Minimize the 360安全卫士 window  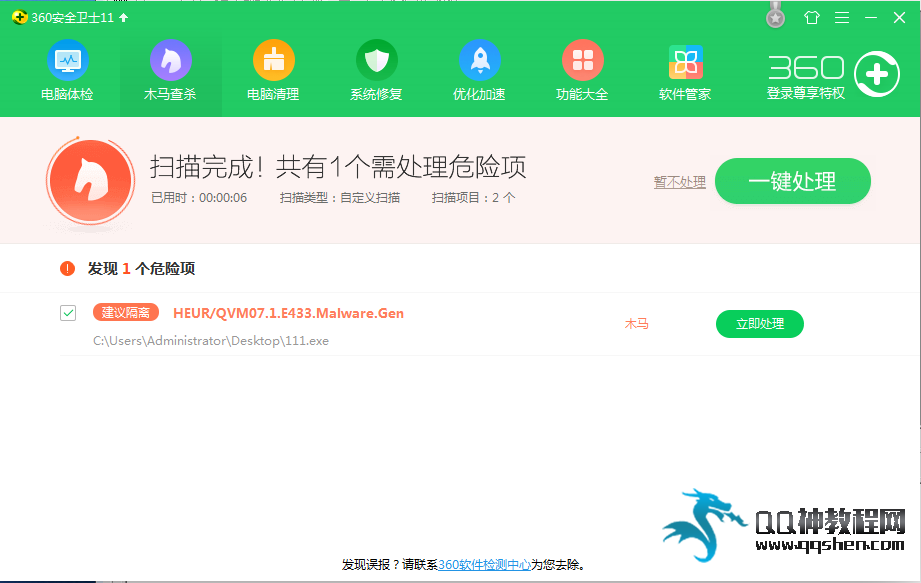[870, 18]
